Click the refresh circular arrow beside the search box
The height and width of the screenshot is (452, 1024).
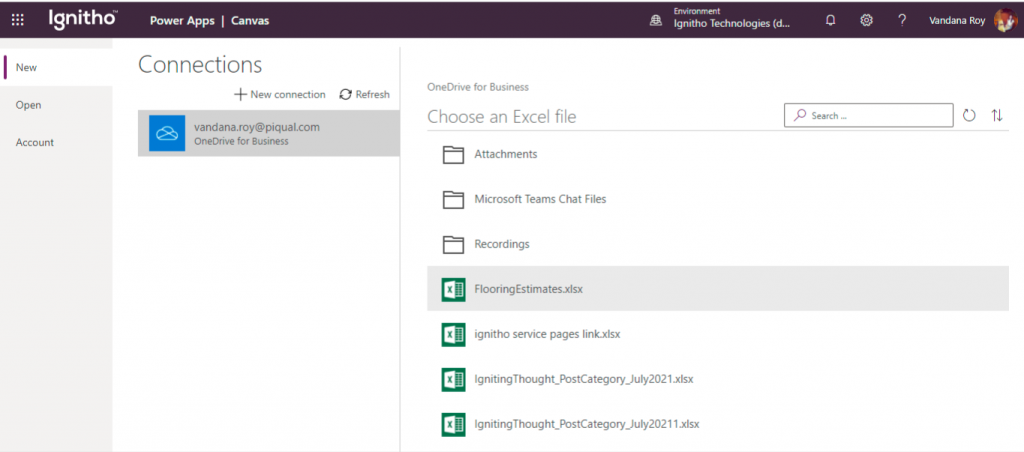coord(969,116)
